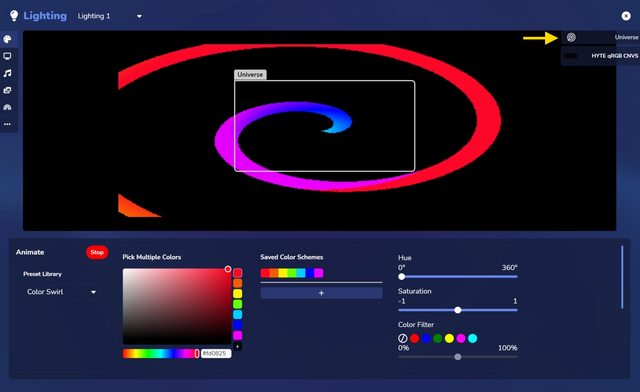
Task: Select the HYTE qRGB CNVS device entry
Action: coord(600,56)
